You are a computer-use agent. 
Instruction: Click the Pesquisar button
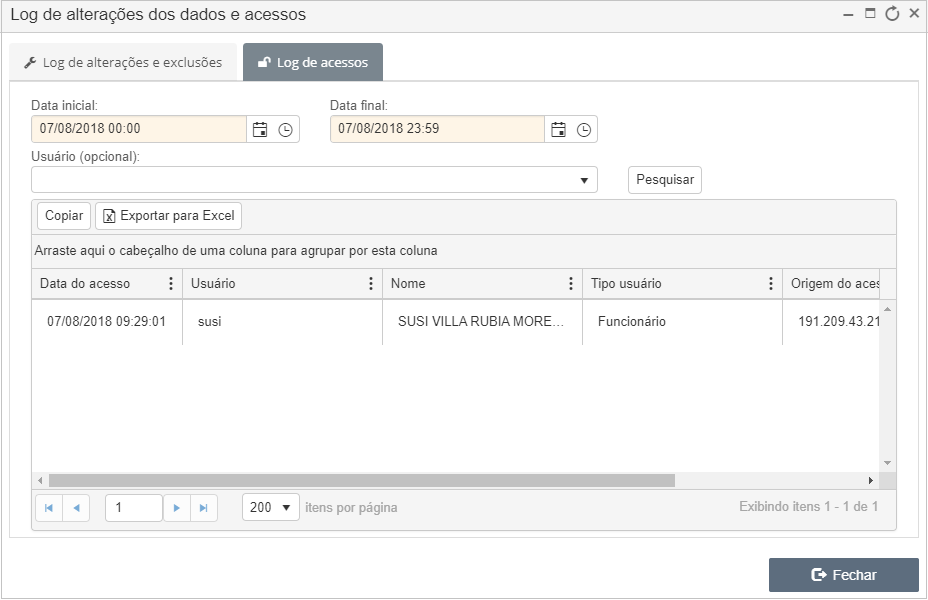665,180
